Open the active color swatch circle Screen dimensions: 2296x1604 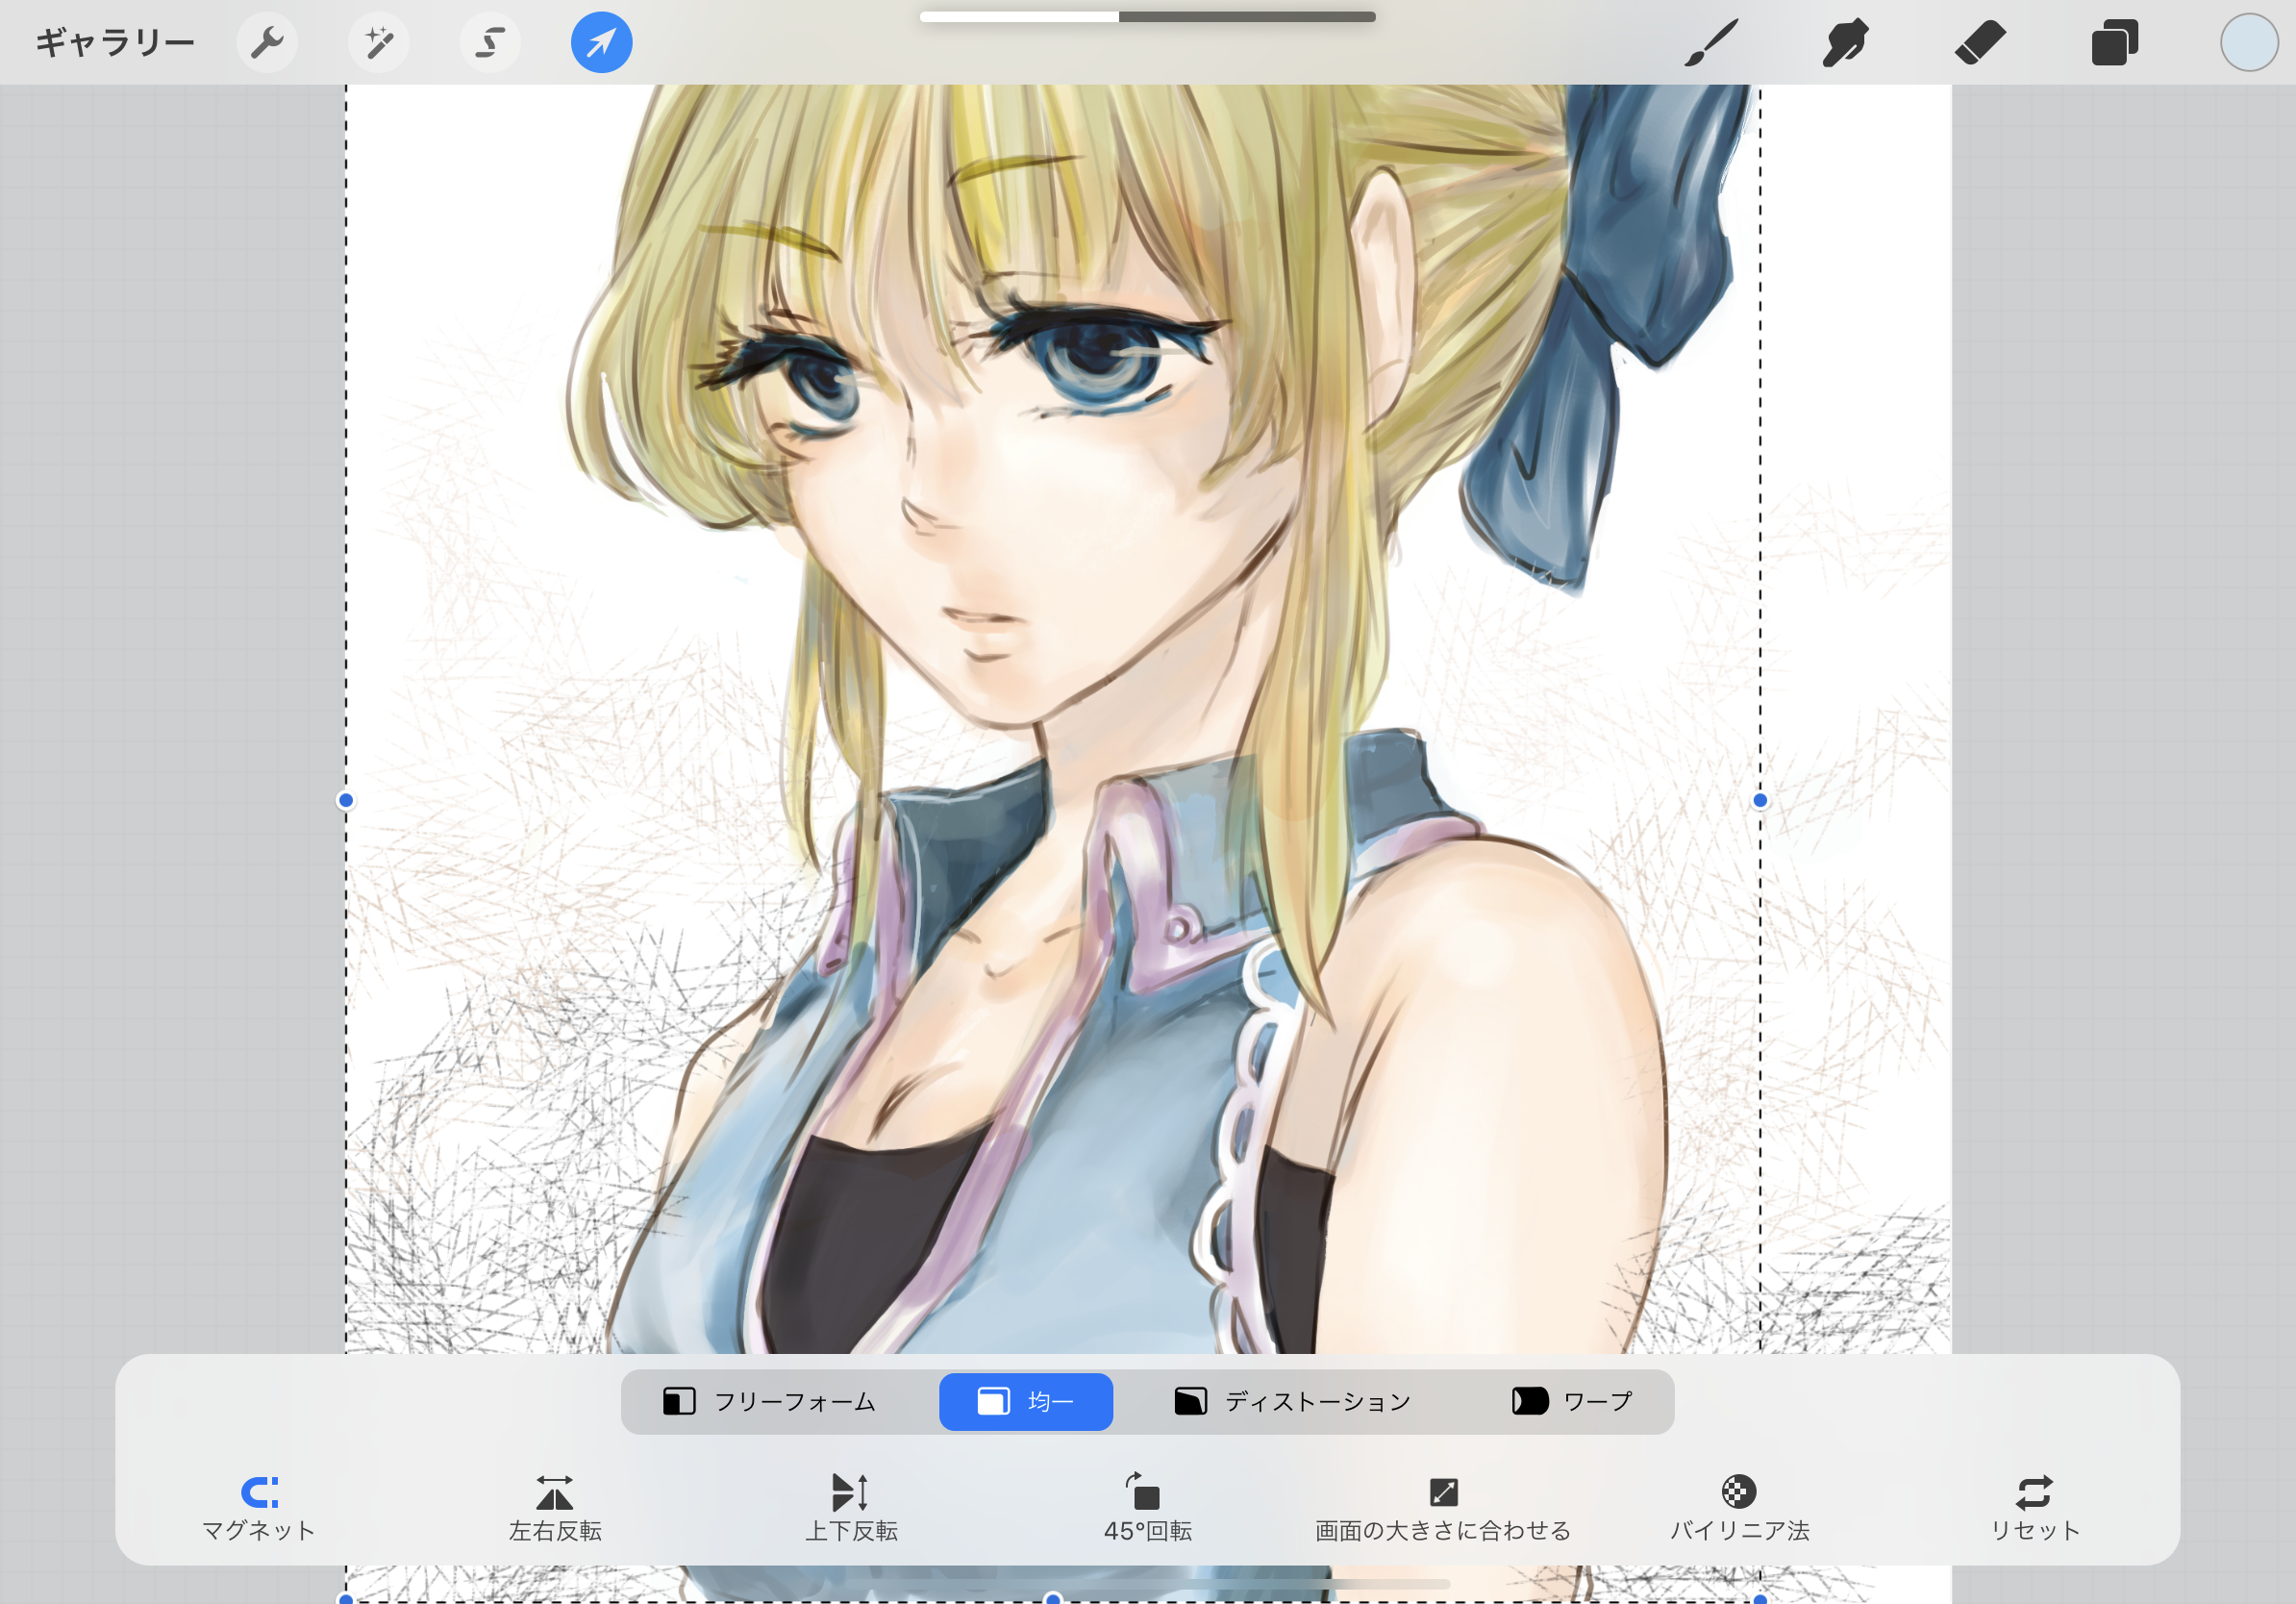point(2249,42)
